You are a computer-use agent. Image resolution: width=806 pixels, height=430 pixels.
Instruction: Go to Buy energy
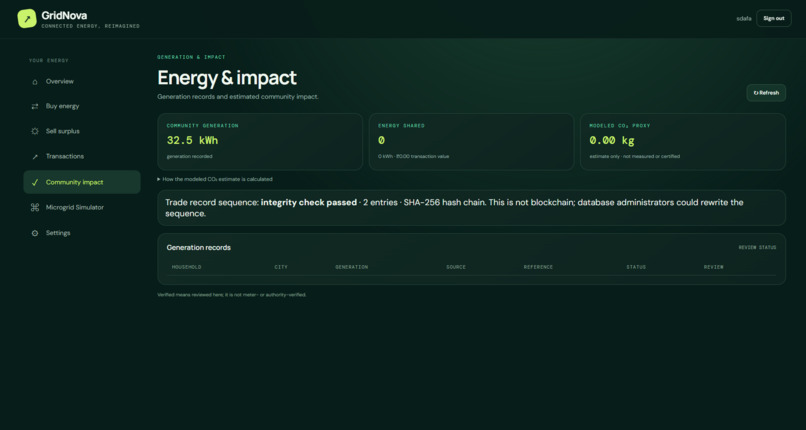pyautogui.click(x=82, y=106)
